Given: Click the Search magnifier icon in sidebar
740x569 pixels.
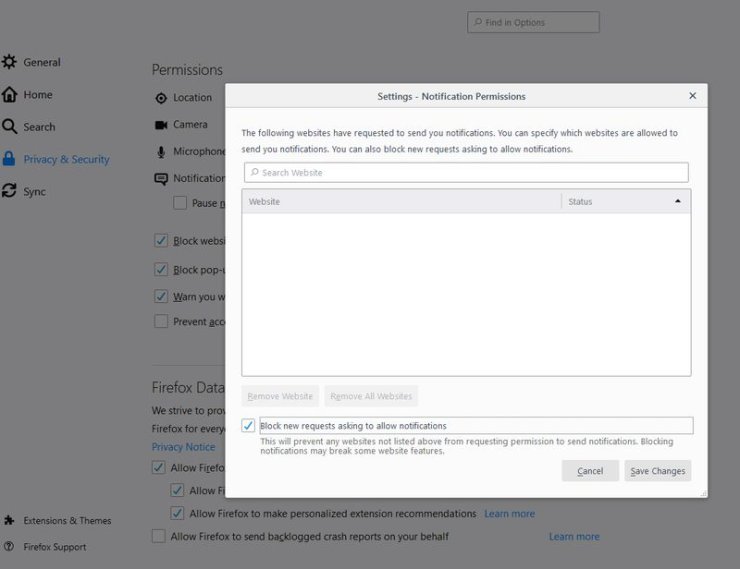Looking at the screenshot, I should (9, 126).
